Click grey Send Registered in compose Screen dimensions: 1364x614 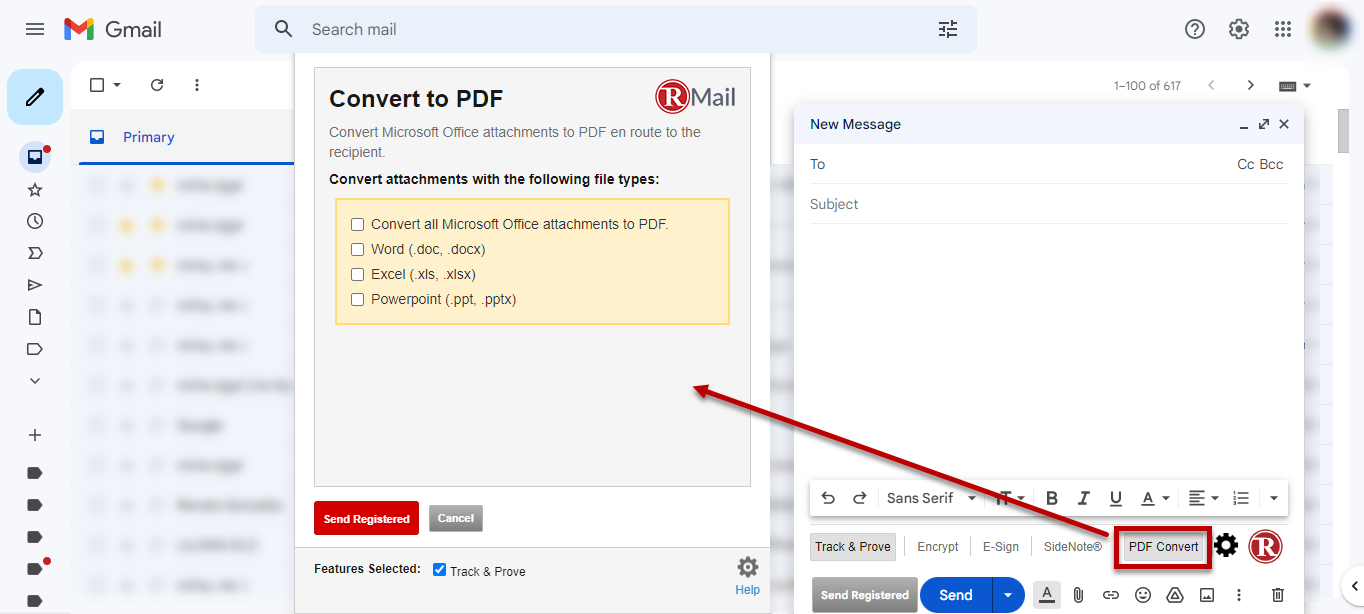pos(864,595)
